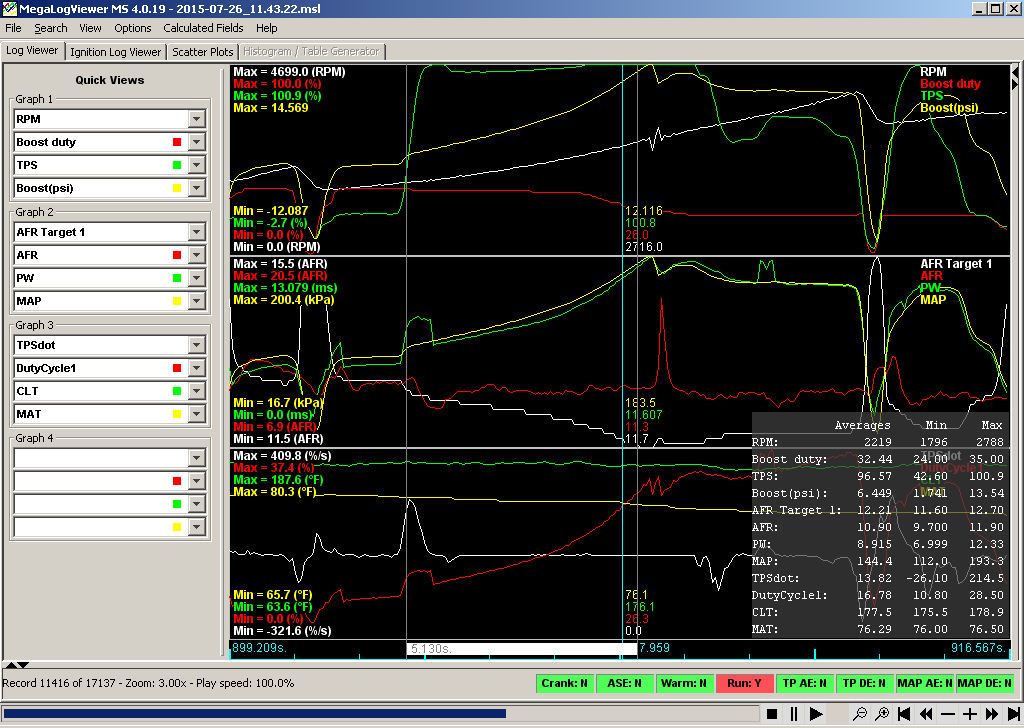The image size is (1024, 728).
Task: Open the TPSdot dropdown in Graph 3
Action: point(196,345)
